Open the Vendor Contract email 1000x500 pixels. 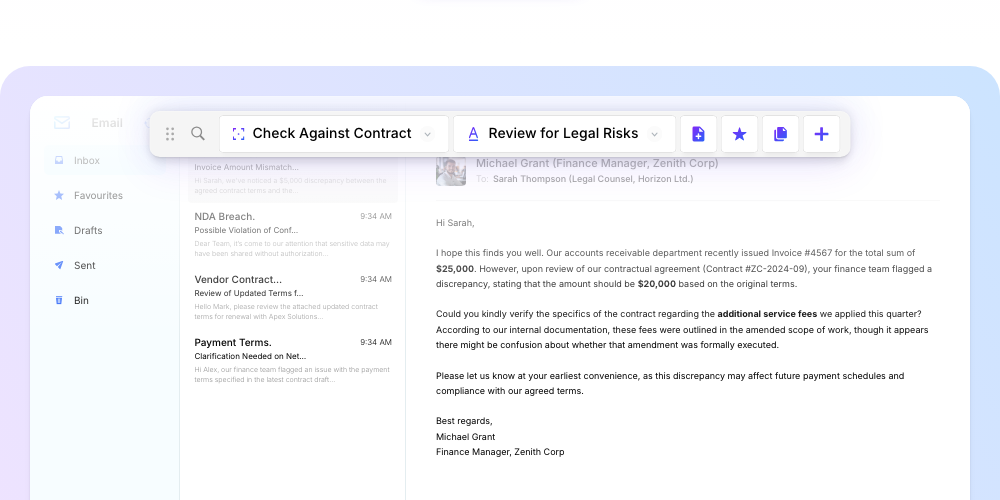click(x=293, y=298)
